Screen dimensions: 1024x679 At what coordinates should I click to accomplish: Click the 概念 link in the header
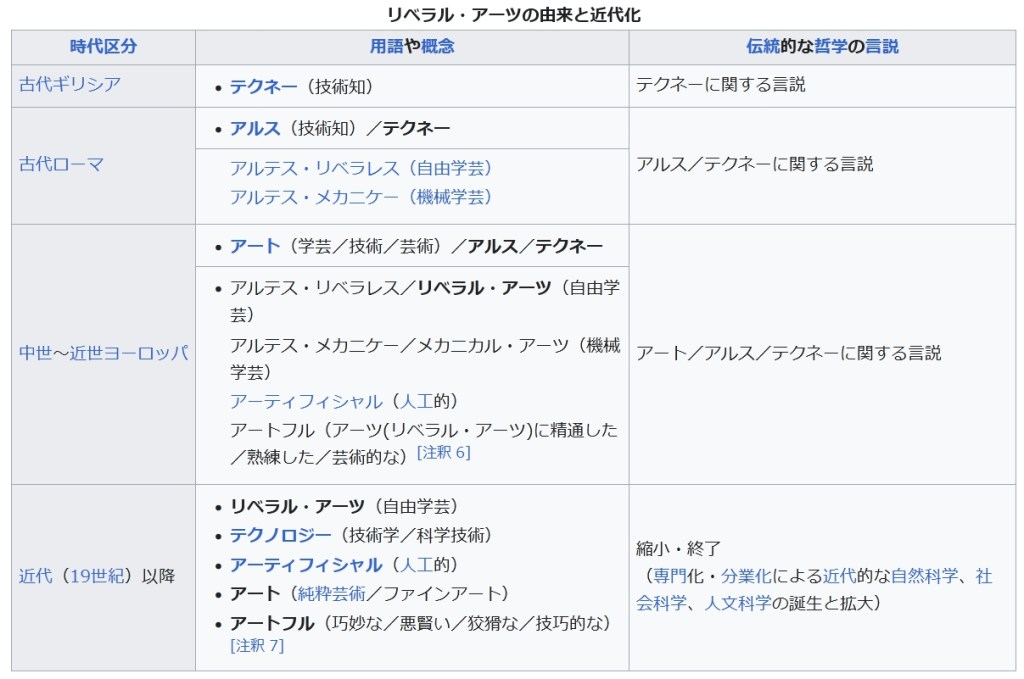[437, 47]
